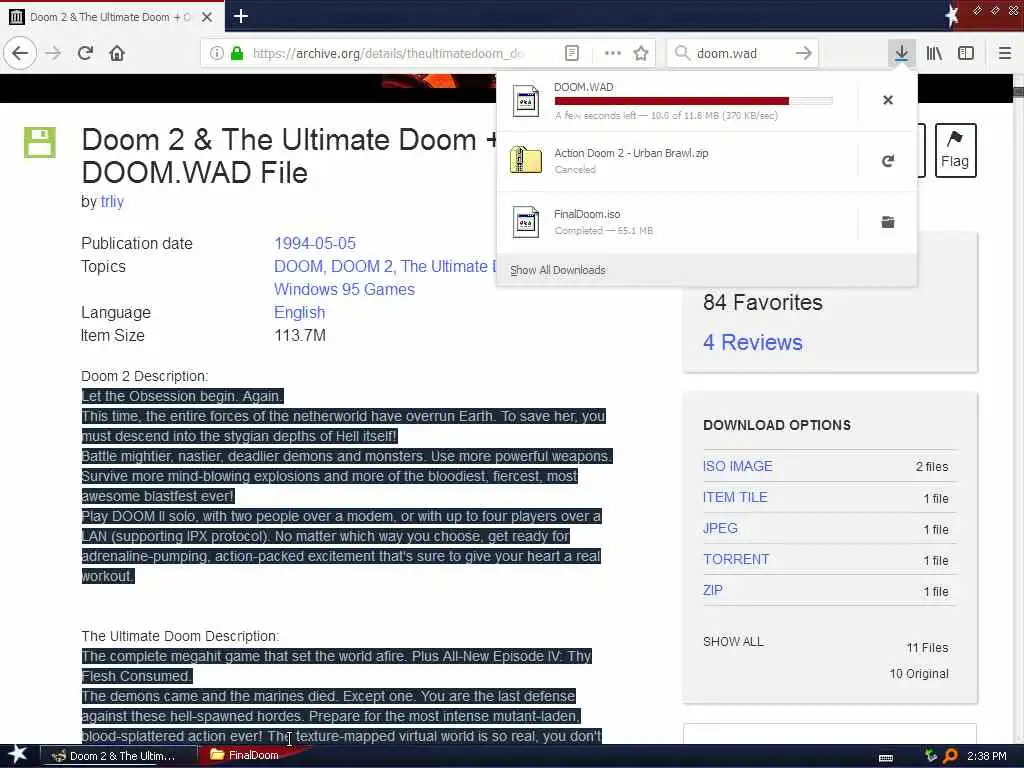Click the 2:38 PM taskbar clock
This screenshot has height=768, width=1024.
[x=987, y=756]
